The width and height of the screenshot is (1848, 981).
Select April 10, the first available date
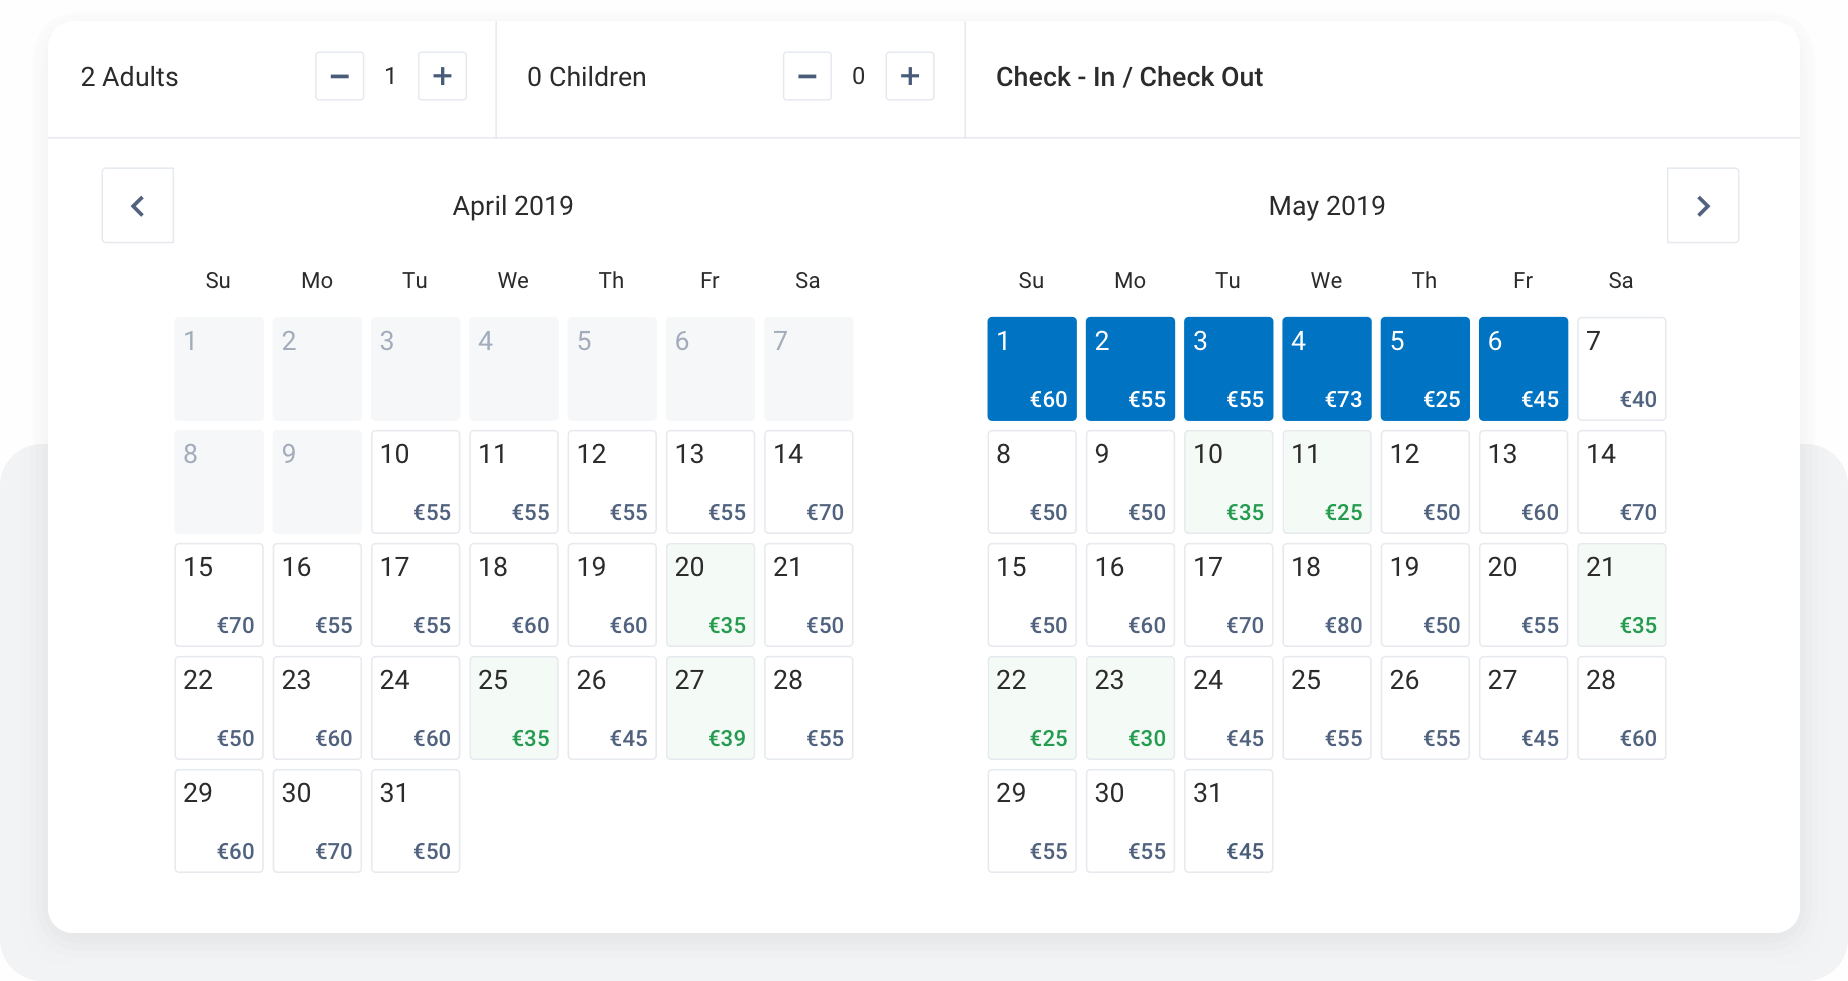(415, 481)
